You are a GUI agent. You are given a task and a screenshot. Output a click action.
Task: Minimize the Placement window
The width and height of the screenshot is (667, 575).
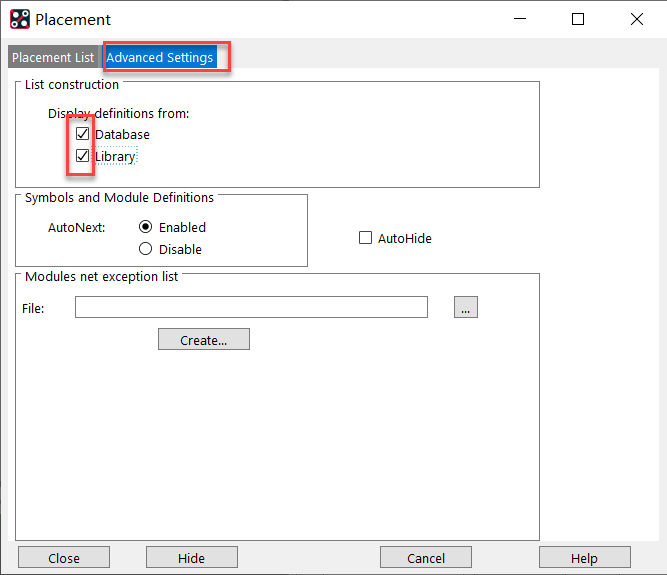pos(518,19)
